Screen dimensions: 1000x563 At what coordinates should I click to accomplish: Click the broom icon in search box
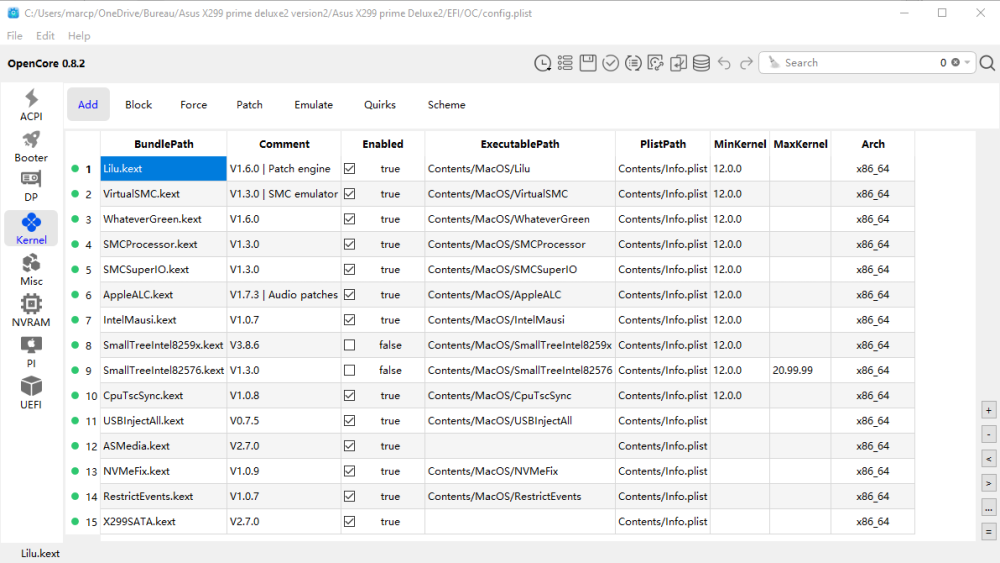774,62
